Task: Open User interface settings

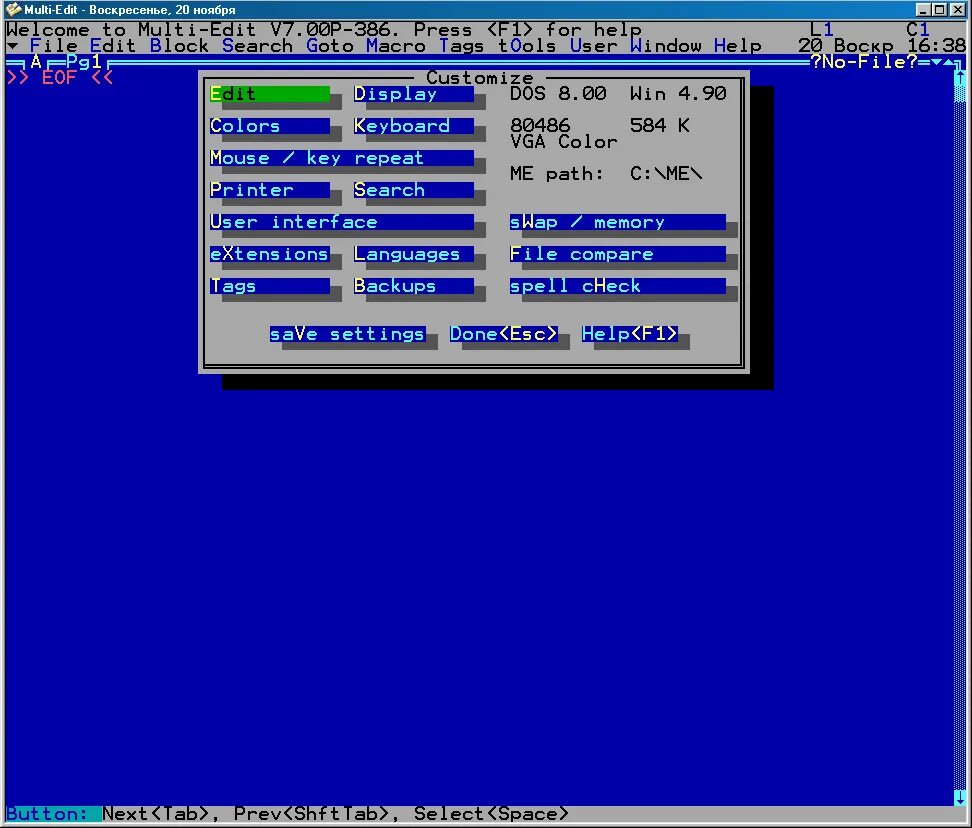Action: pyautogui.click(x=342, y=222)
